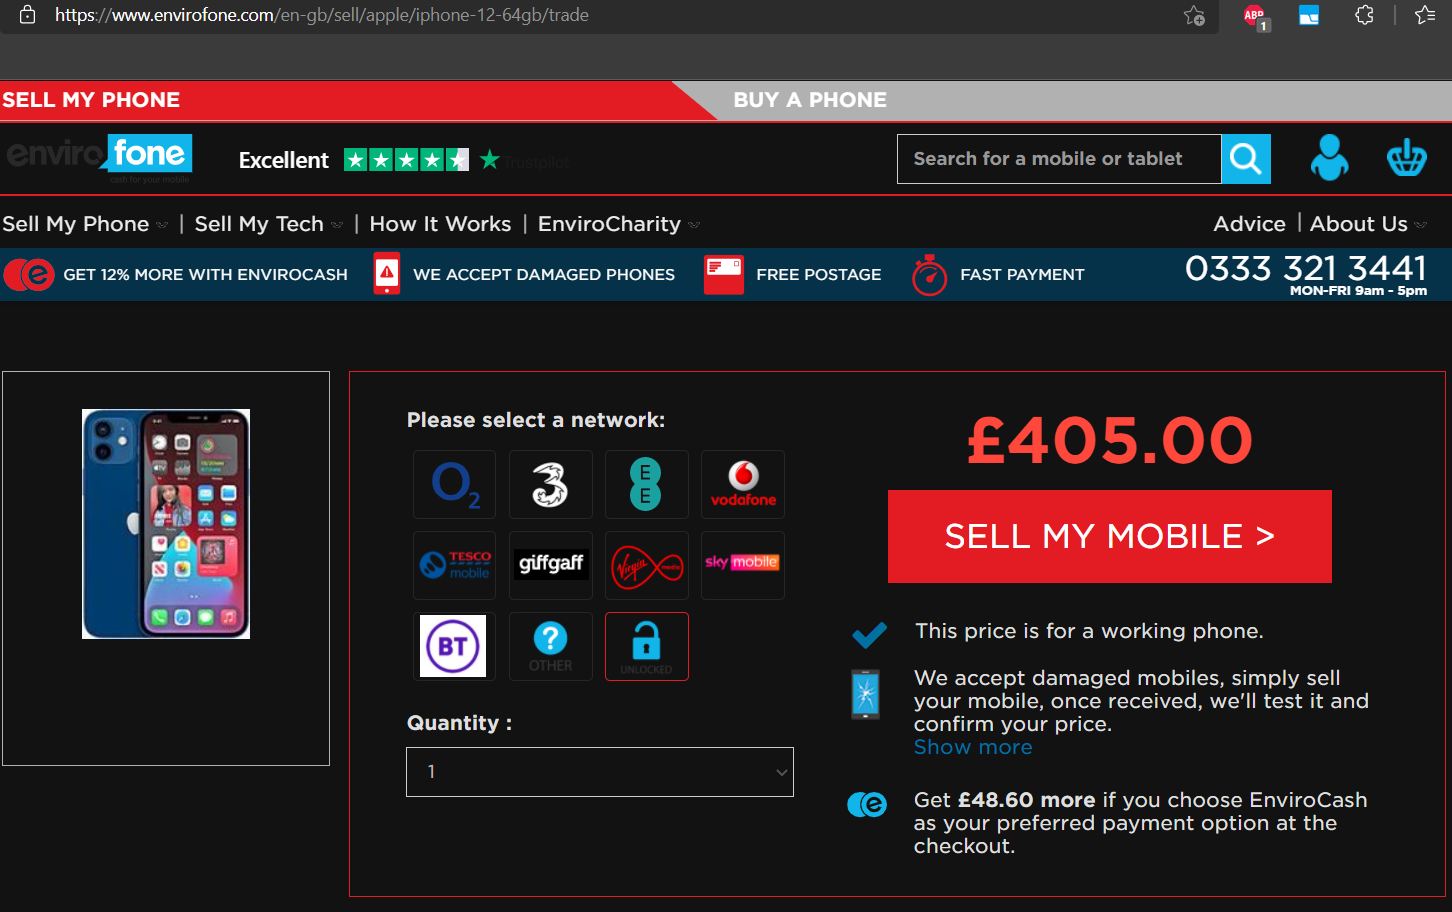
Task: Open the user account profile icon
Action: 1329,158
